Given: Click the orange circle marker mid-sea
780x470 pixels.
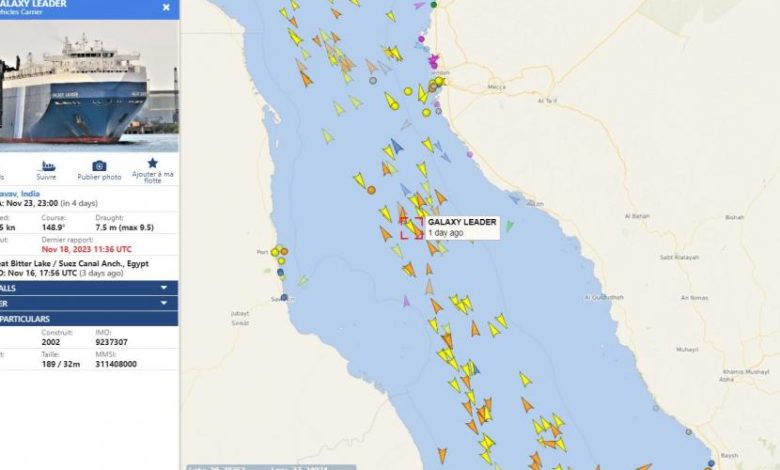Looking at the screenshot, I should point(371,190).
